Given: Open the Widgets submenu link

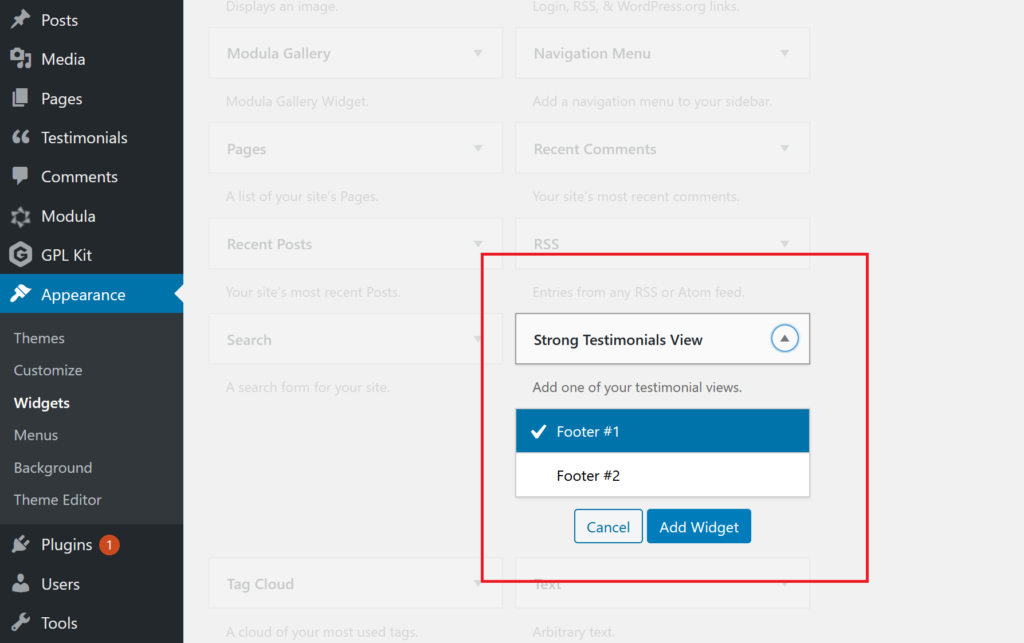Looking at the screenshot, I should point(42,403).
